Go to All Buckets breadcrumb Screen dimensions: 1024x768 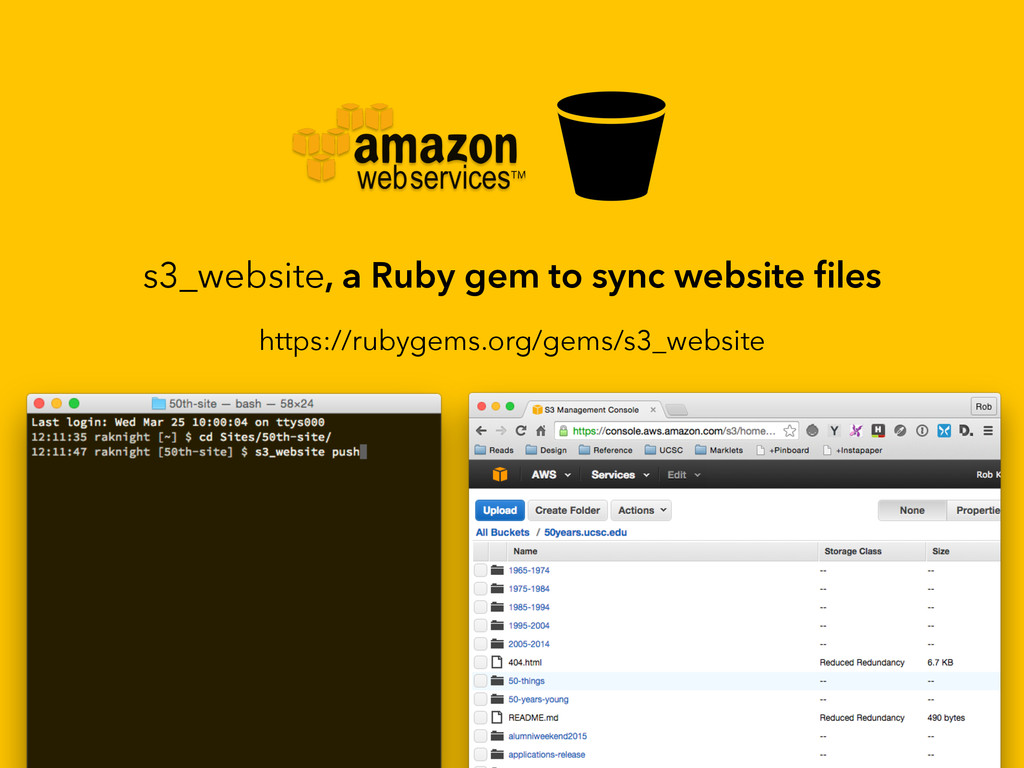point(502,532)
